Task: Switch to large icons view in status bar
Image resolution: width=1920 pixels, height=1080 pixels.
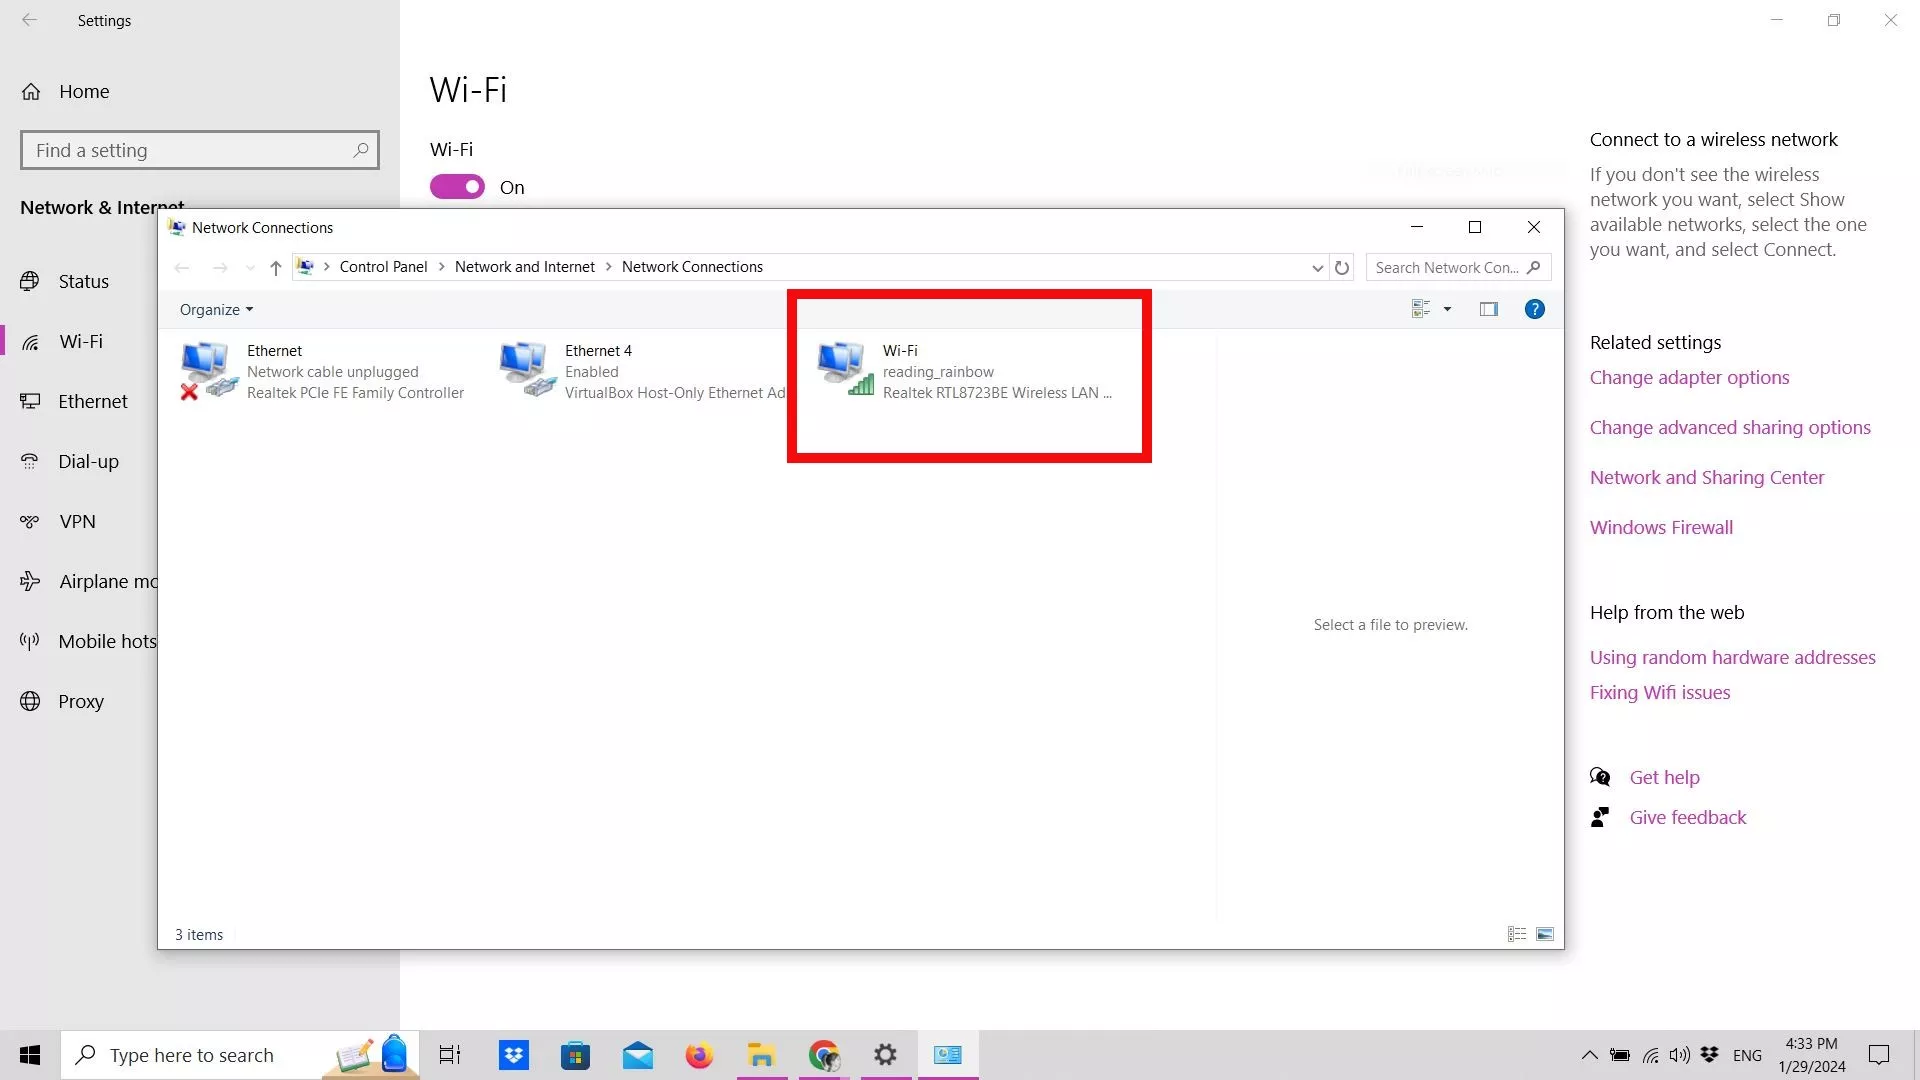Action: [1545, 934]
